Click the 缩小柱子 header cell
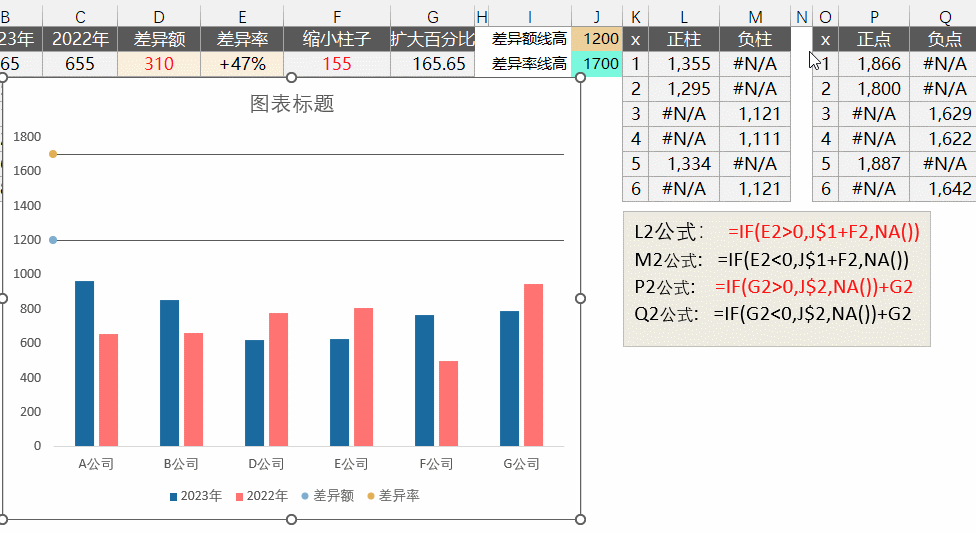This screenshot has width=976, height=533. [337, 39]
